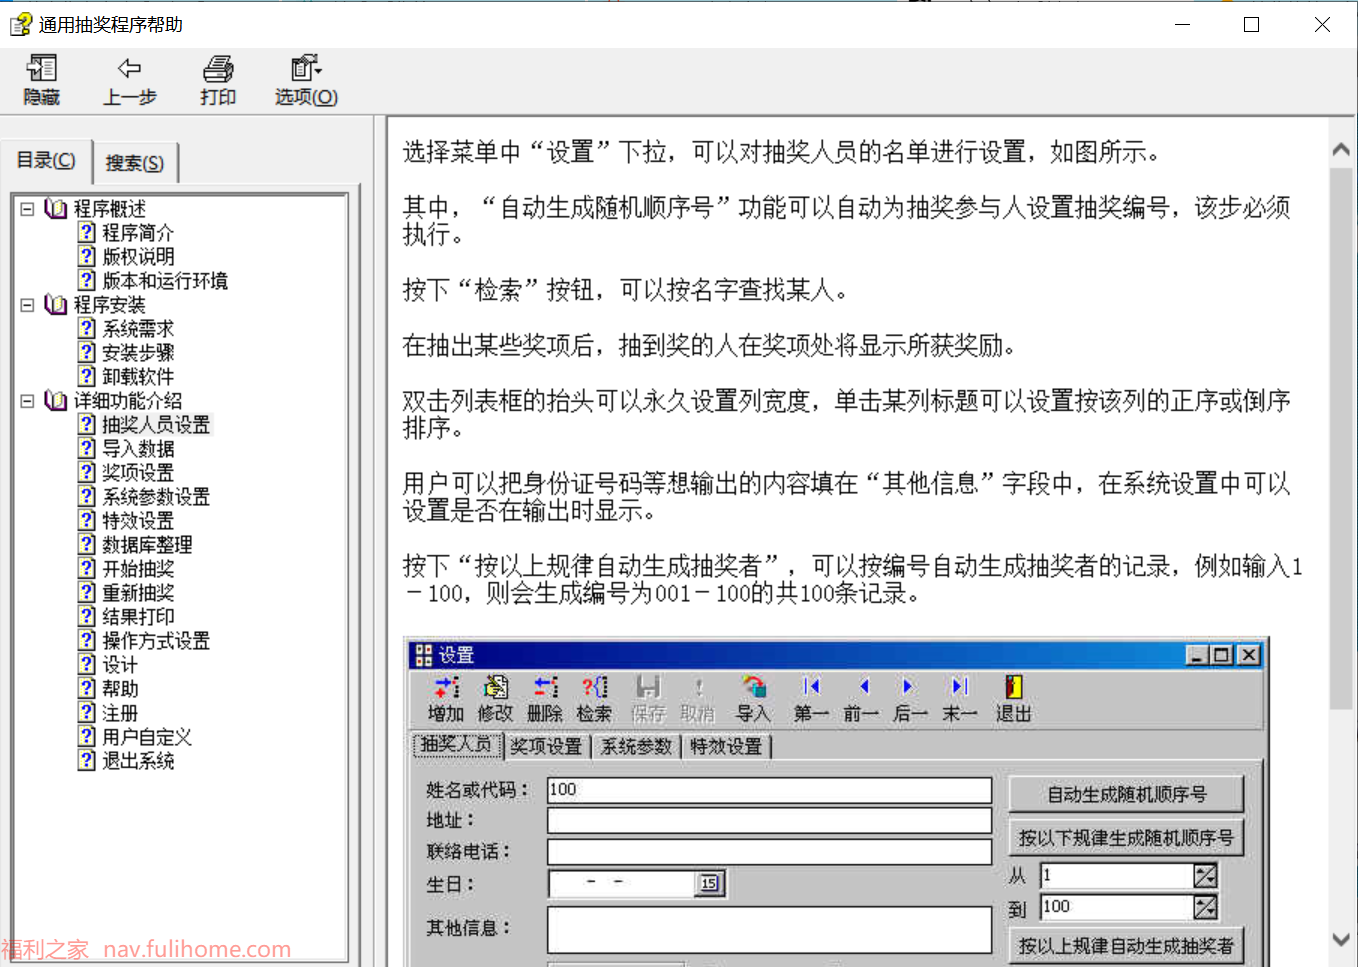Open the 导入数据 help topic
1358x967 pixels.
[138, 449]
